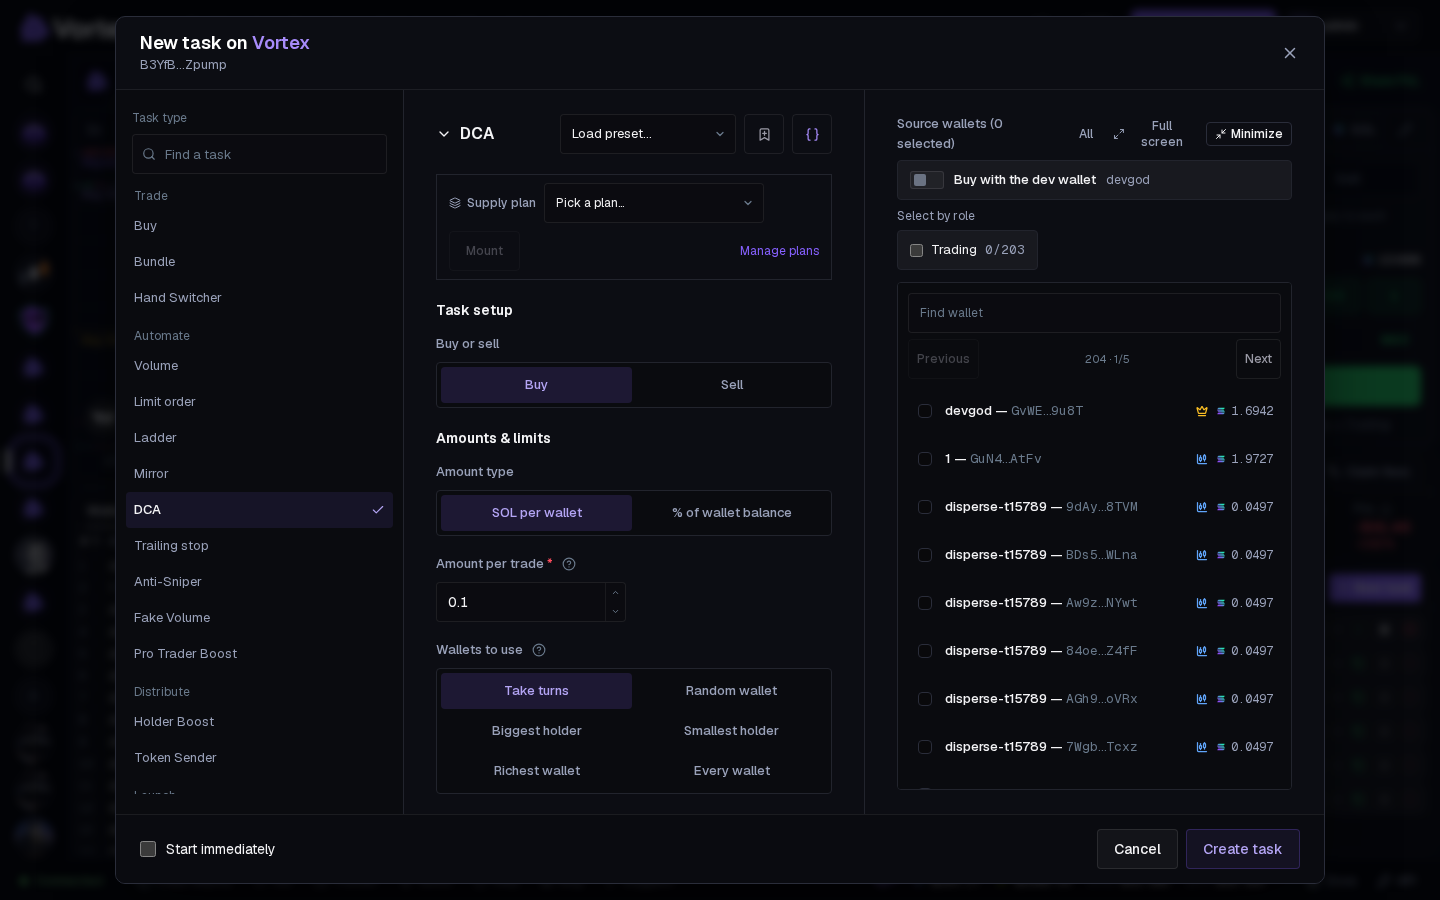Collapse the DCA section chevron
Image resolution: width=1440 pixels, height=900 pixels.
444,134
